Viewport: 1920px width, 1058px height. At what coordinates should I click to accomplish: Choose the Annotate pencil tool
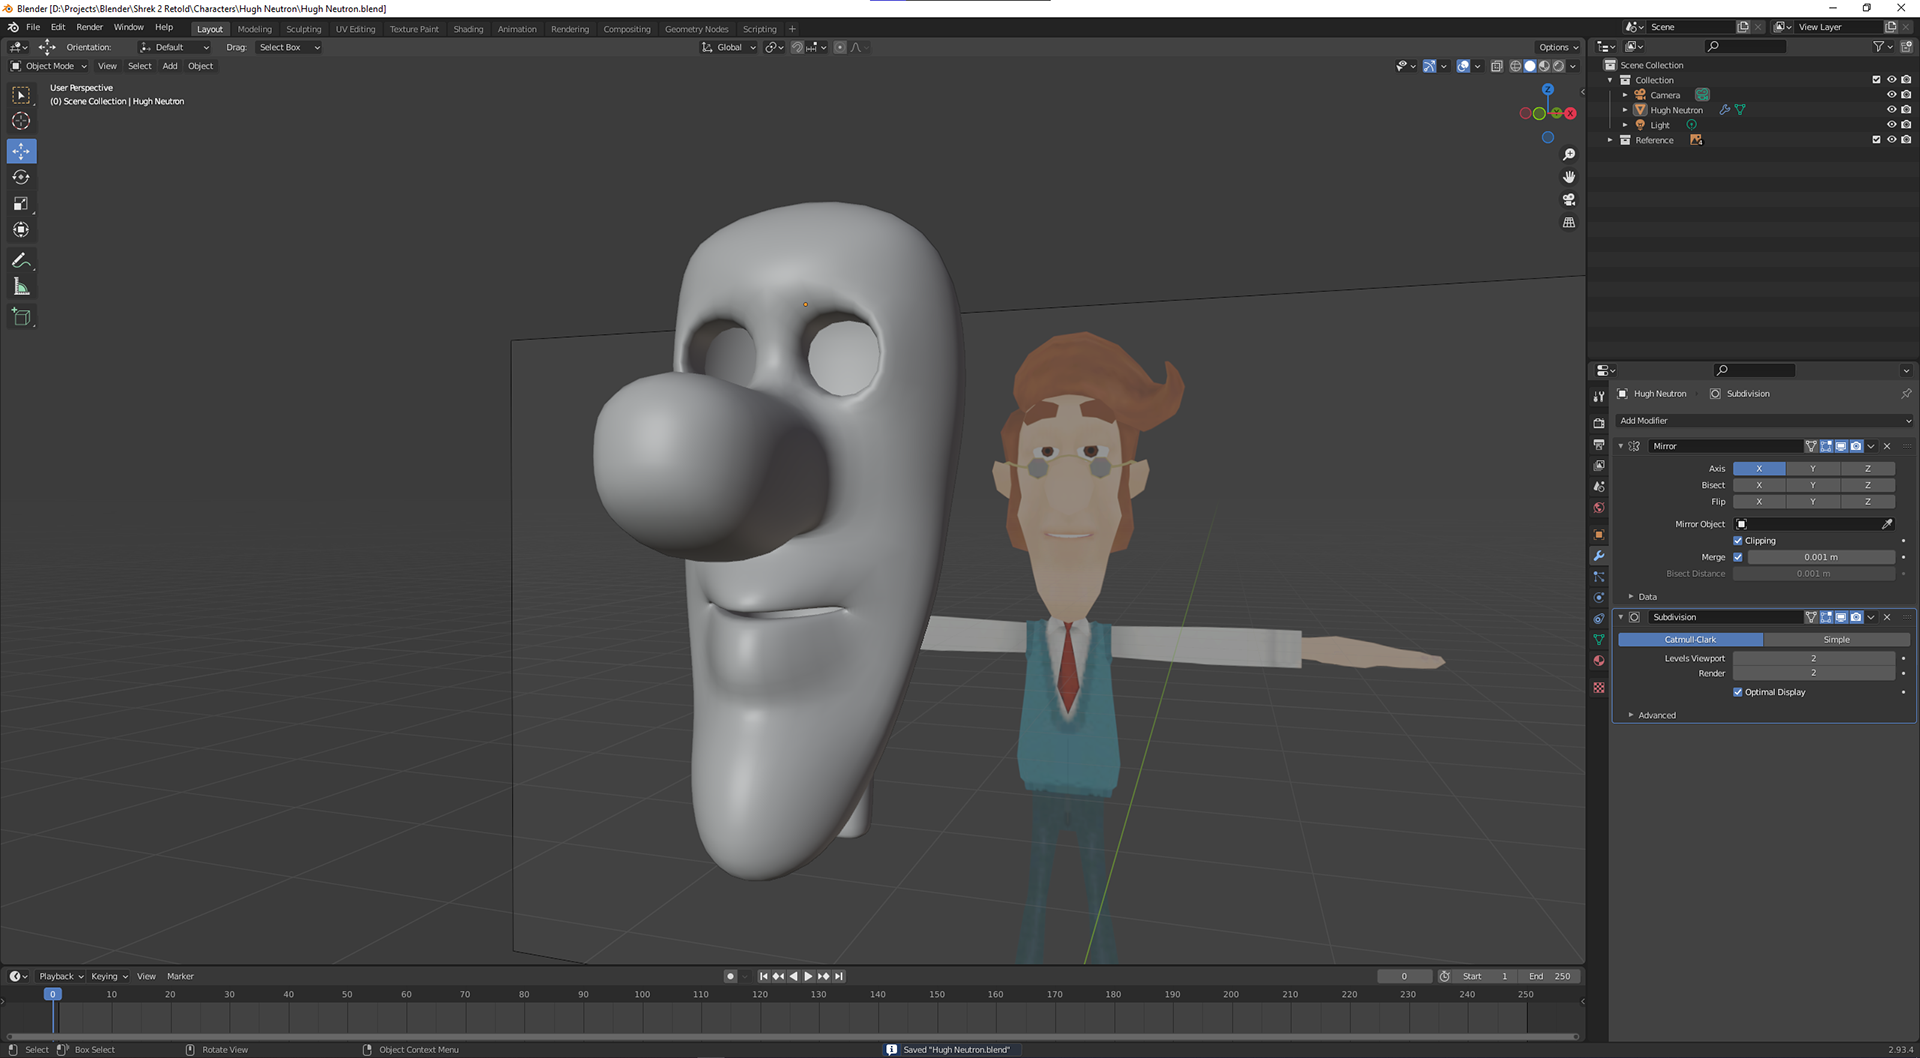click(21, 260)
